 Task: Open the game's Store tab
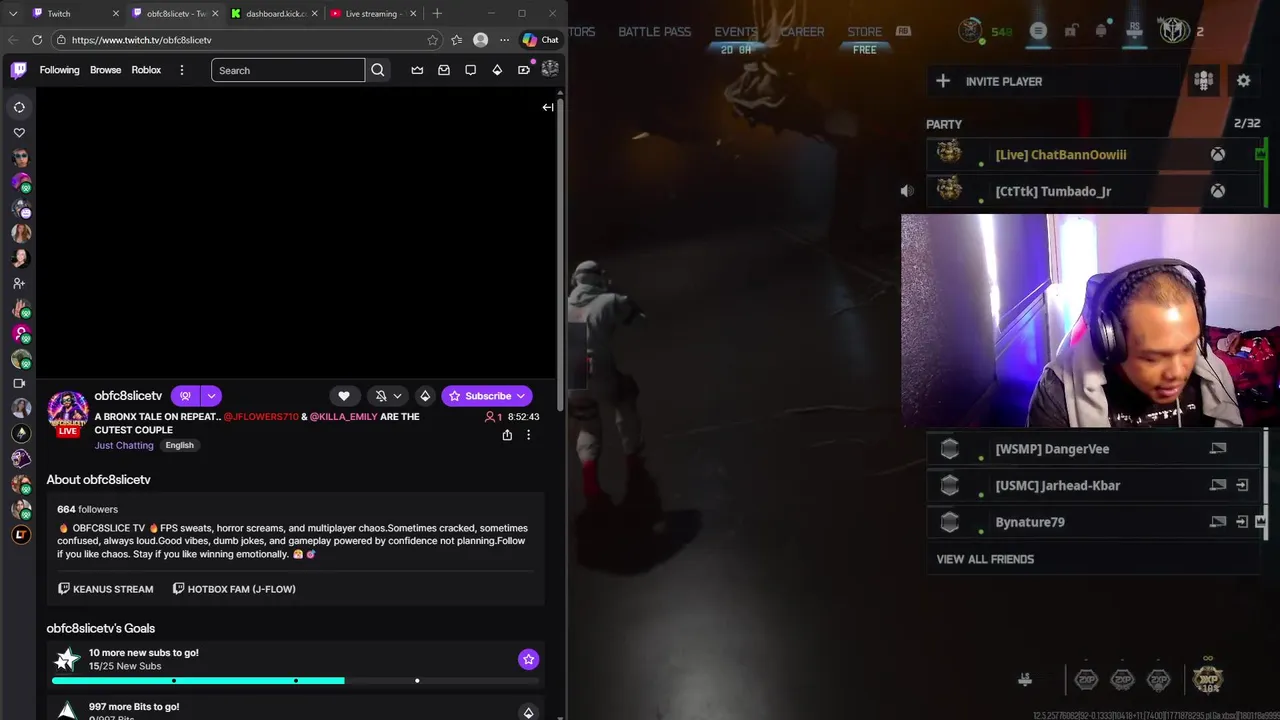tap(865, 32)
